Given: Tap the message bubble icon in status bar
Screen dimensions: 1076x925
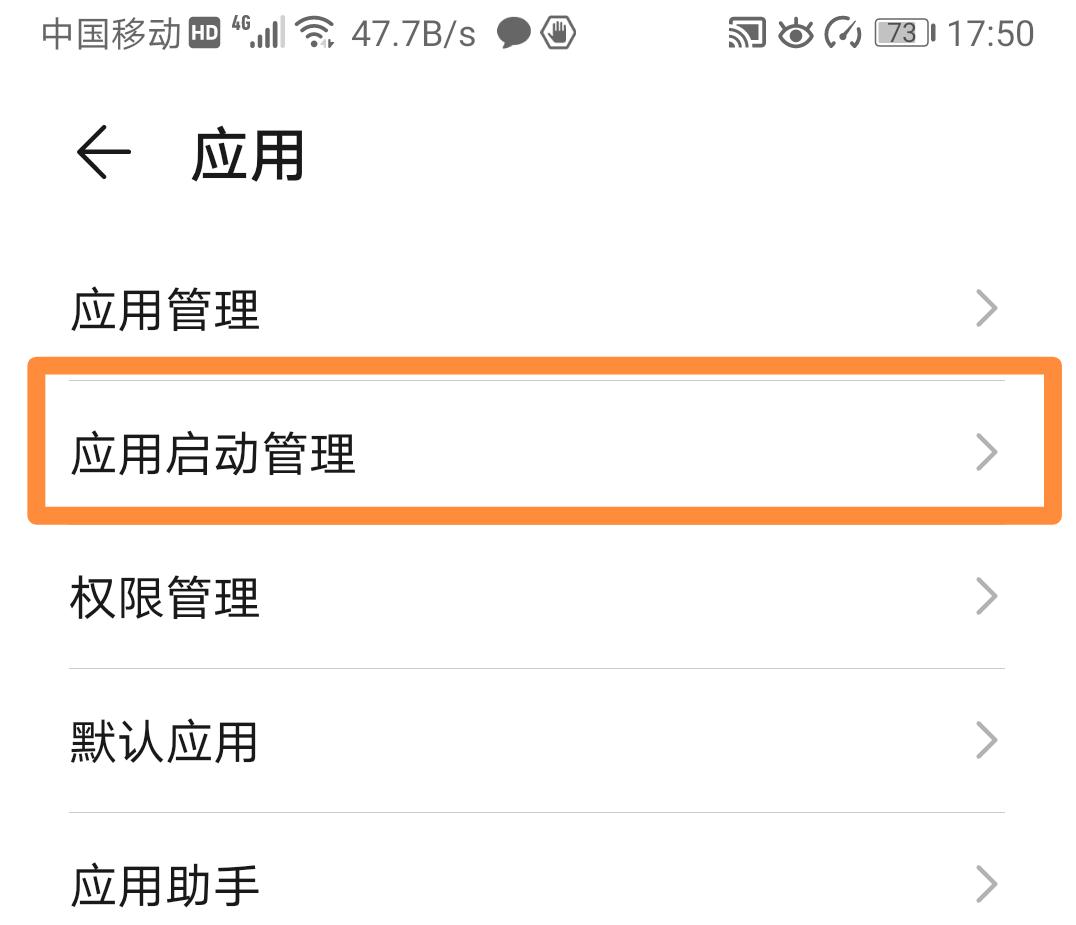Looking at the screenshot, I should click(513, 33).
